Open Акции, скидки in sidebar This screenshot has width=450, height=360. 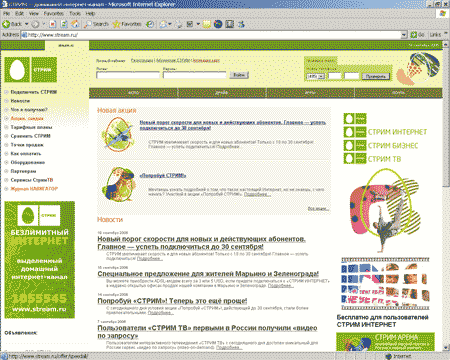click(27, 118)
